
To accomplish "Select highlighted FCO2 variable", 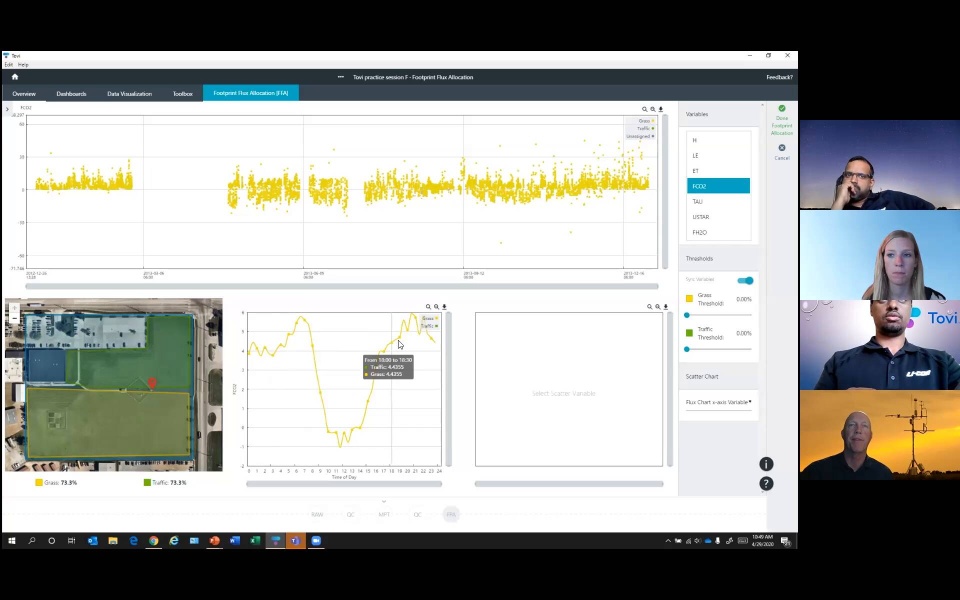I will [718, 186].
